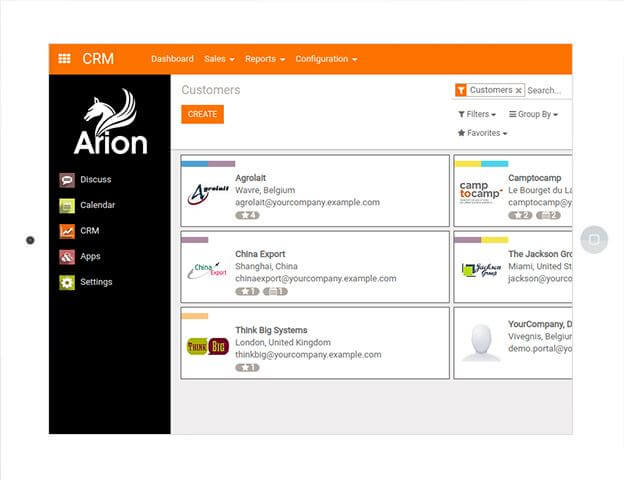Click the opportunities badge on Agrolait card
Image resolution: width=624 pixels, height=480 pixels.
(247, 215)
